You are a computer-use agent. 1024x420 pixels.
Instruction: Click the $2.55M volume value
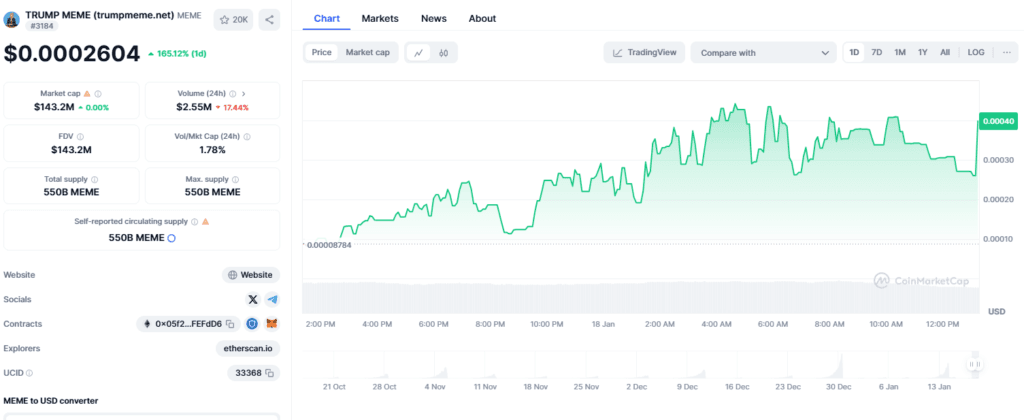click(193, 107)
